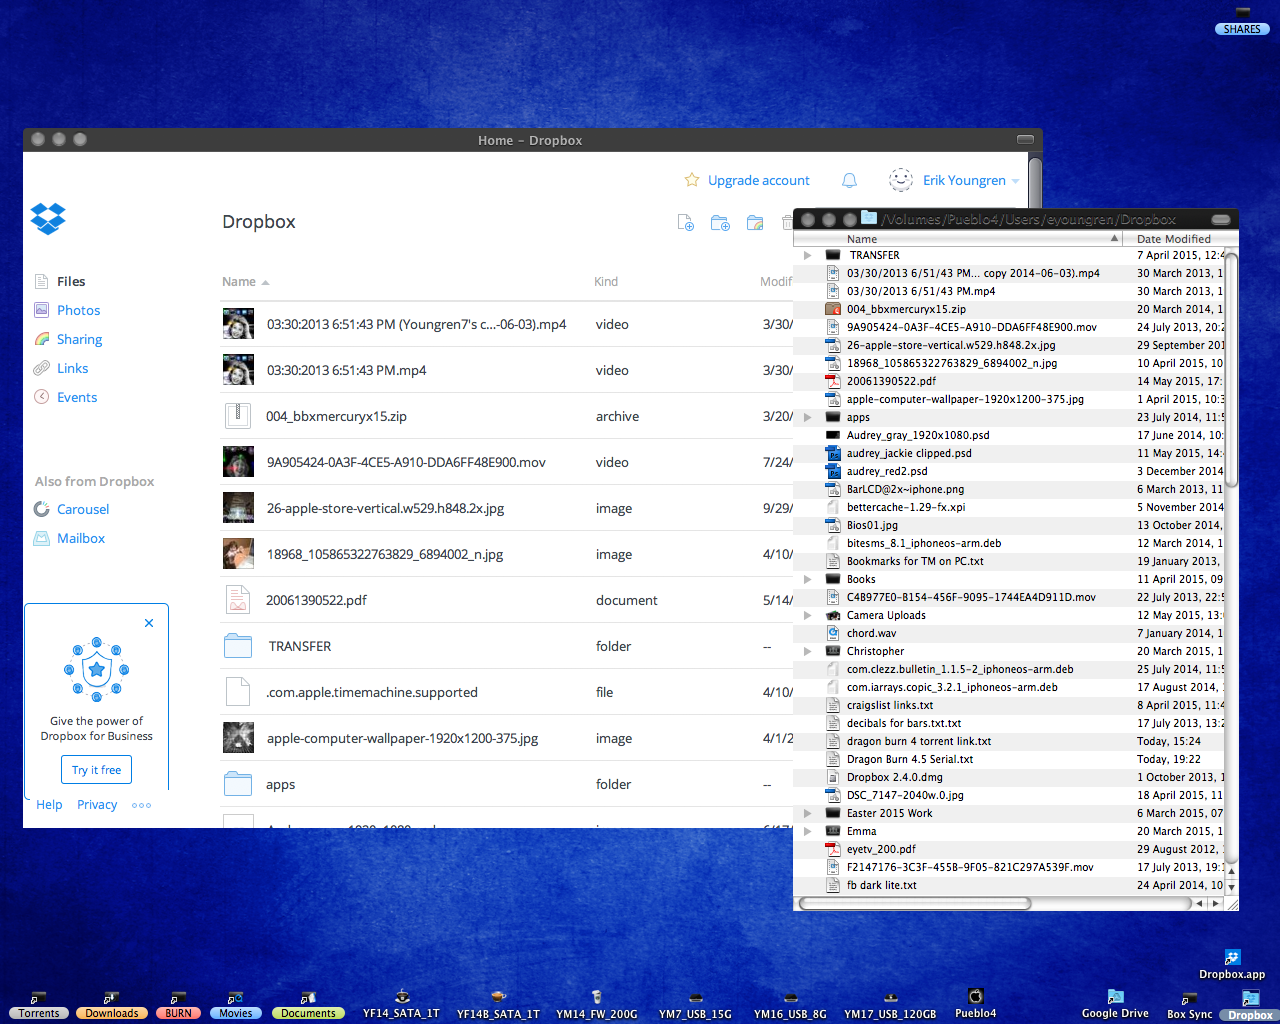Image resolution: width=1280 pixels, height=1024 pixels.
Task: Click thumbnail of apple-computer-wallpaper-1920x1200-375.jpg in Dropbox
Action: pyautogui.click(x=238, y=738)
